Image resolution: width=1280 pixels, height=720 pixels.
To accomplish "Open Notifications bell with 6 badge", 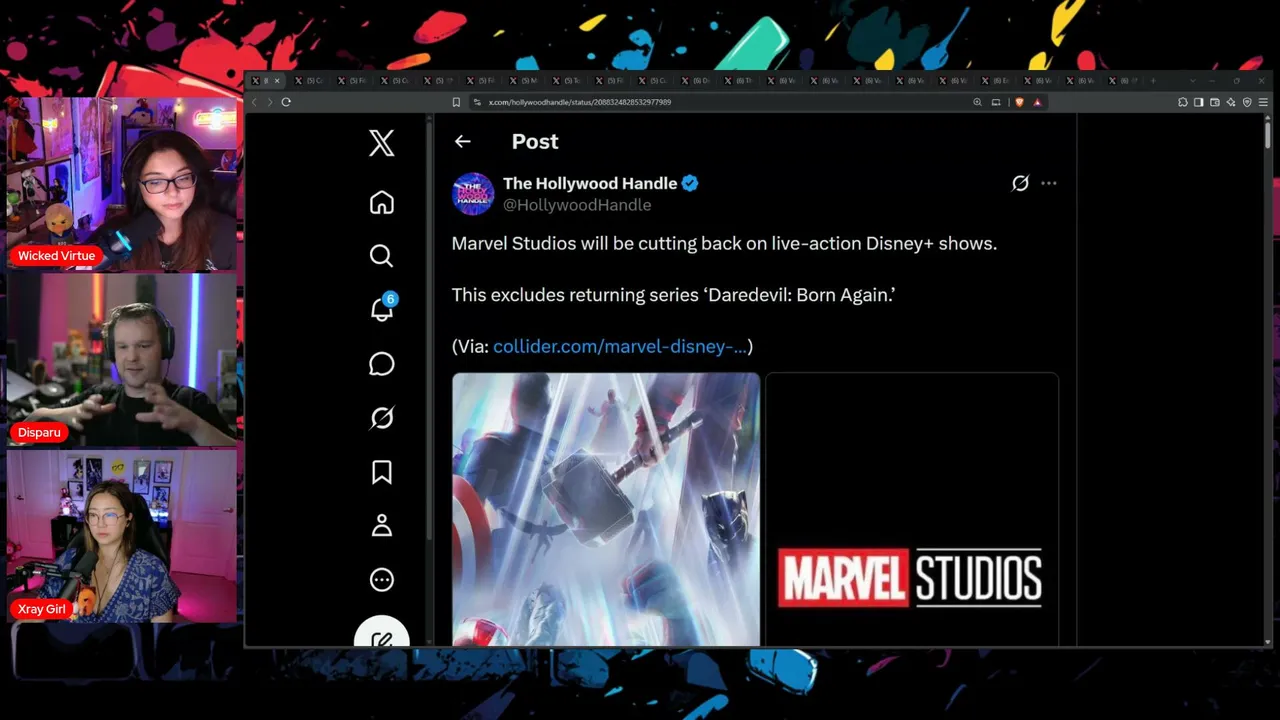I will [x=382, y=308].
